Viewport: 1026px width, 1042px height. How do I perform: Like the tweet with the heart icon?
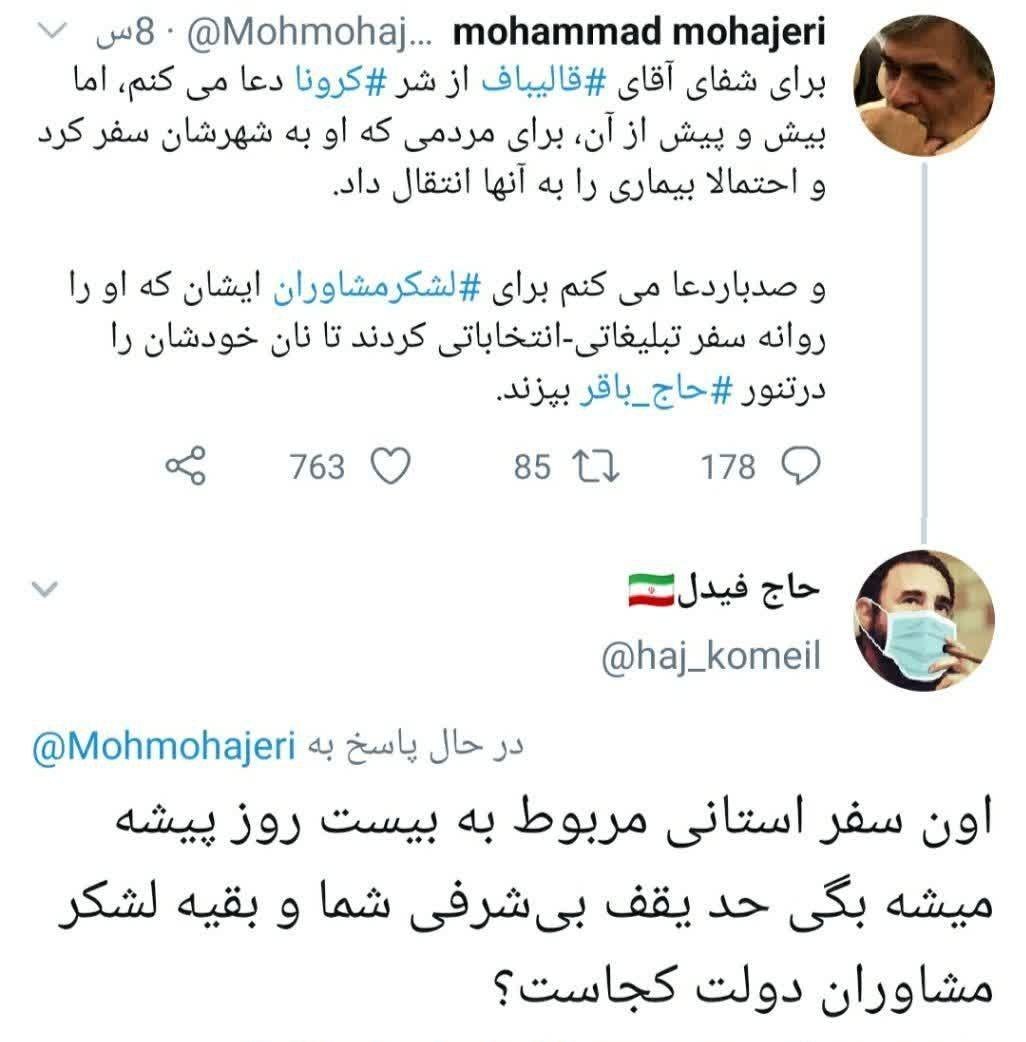[390, 466]
